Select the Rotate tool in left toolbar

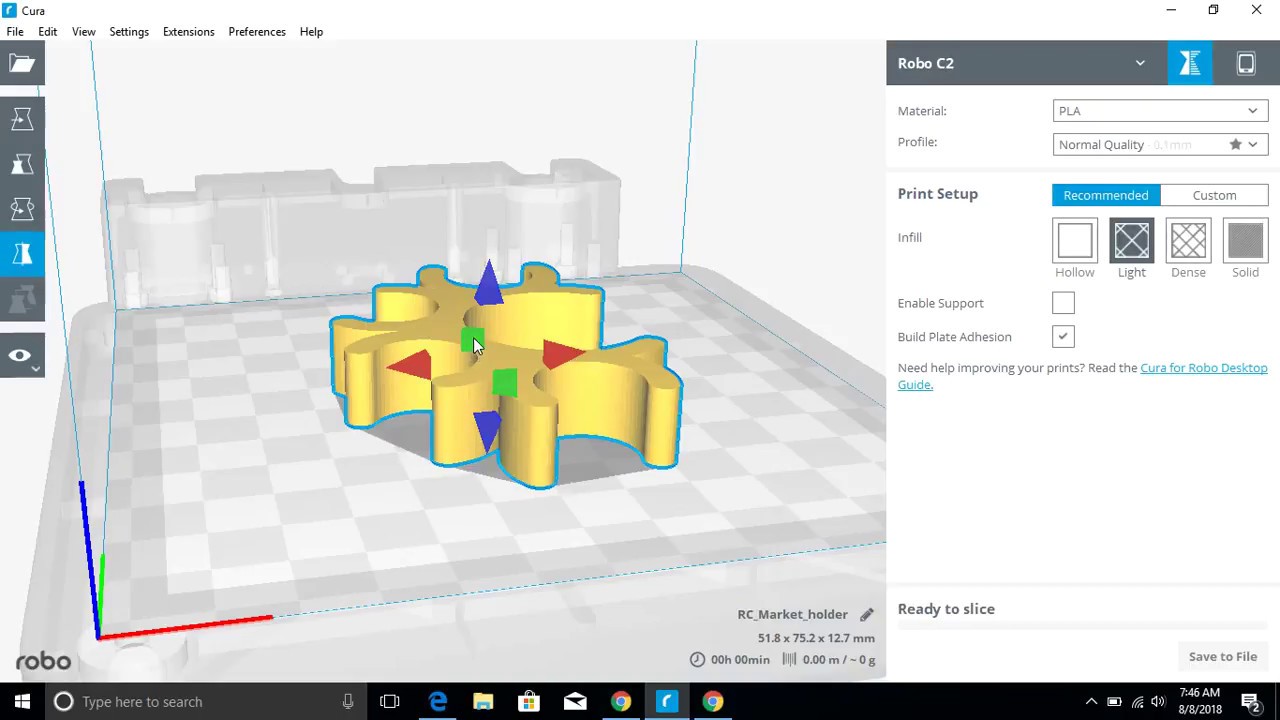point(22,209)
